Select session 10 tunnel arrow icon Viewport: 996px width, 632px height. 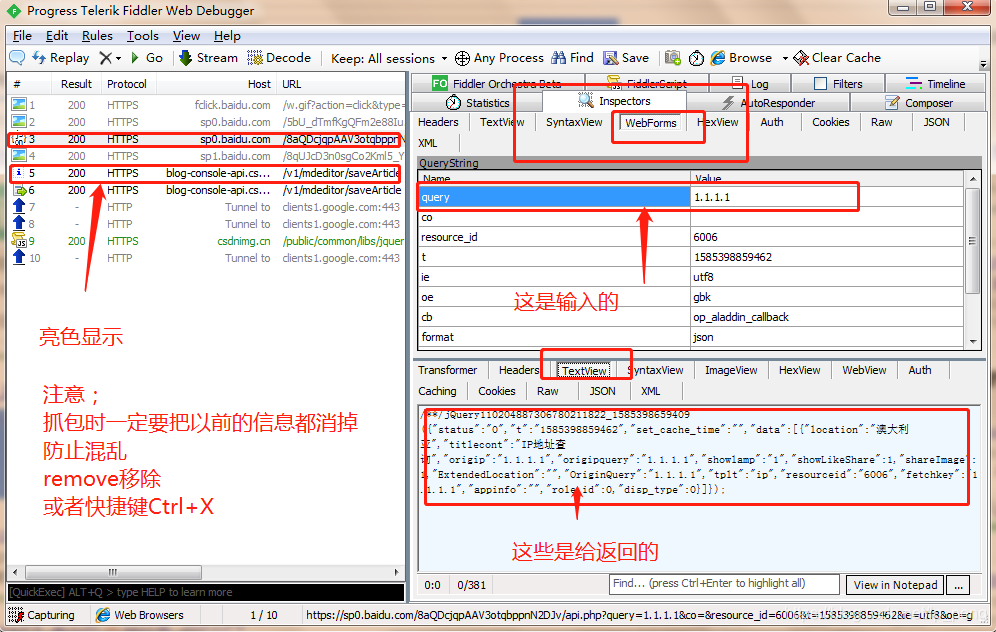[x=19, y=258]
